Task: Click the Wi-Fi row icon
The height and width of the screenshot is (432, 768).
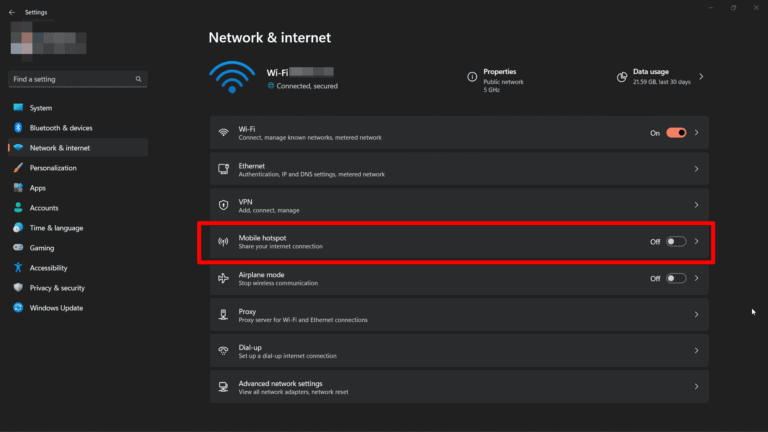Action: pos(223,132)
